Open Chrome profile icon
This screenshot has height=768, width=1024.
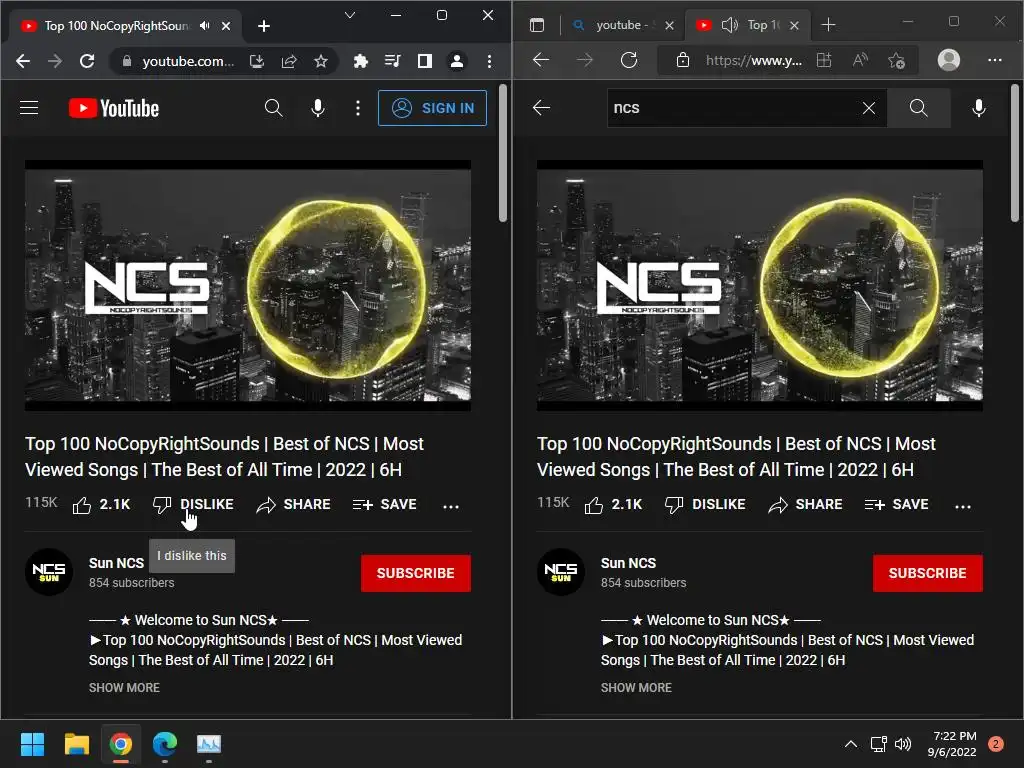point(457,61)
